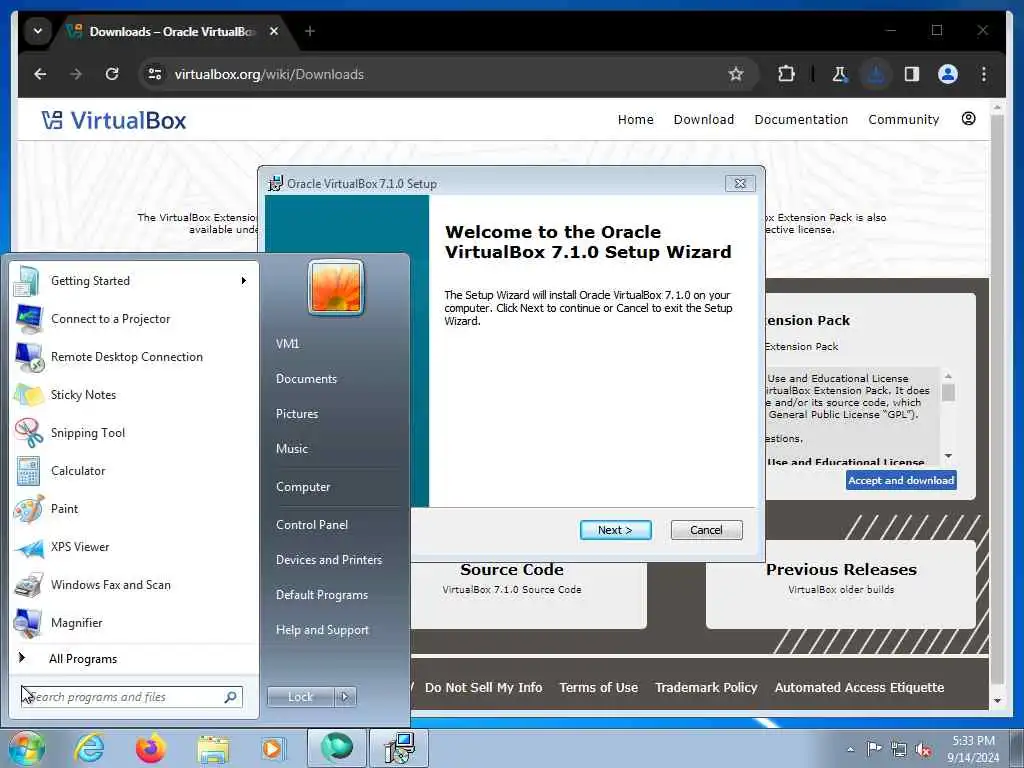Go back in the browser

coord(40,74)
